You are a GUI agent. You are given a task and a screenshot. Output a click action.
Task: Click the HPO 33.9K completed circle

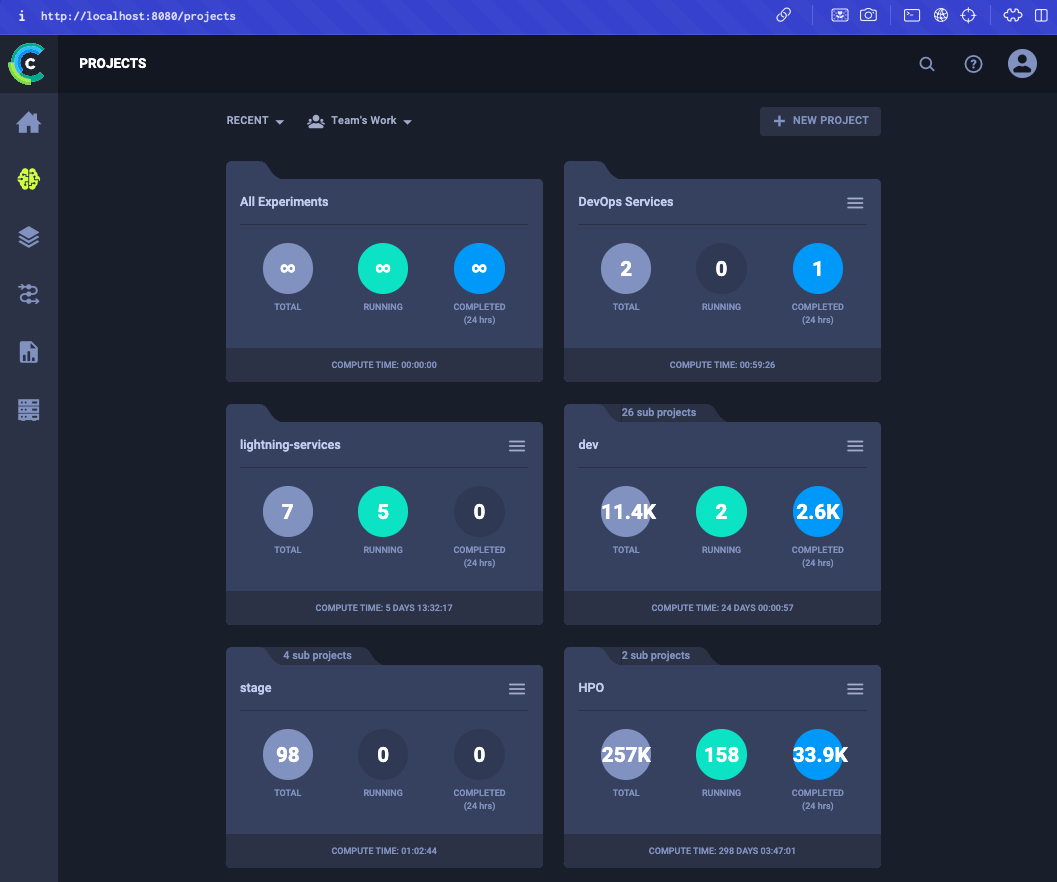click(x=818, y=754)
